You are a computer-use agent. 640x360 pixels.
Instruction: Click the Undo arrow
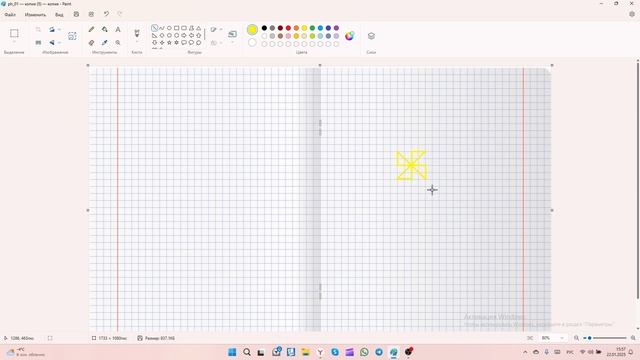(x=106, y=14)
